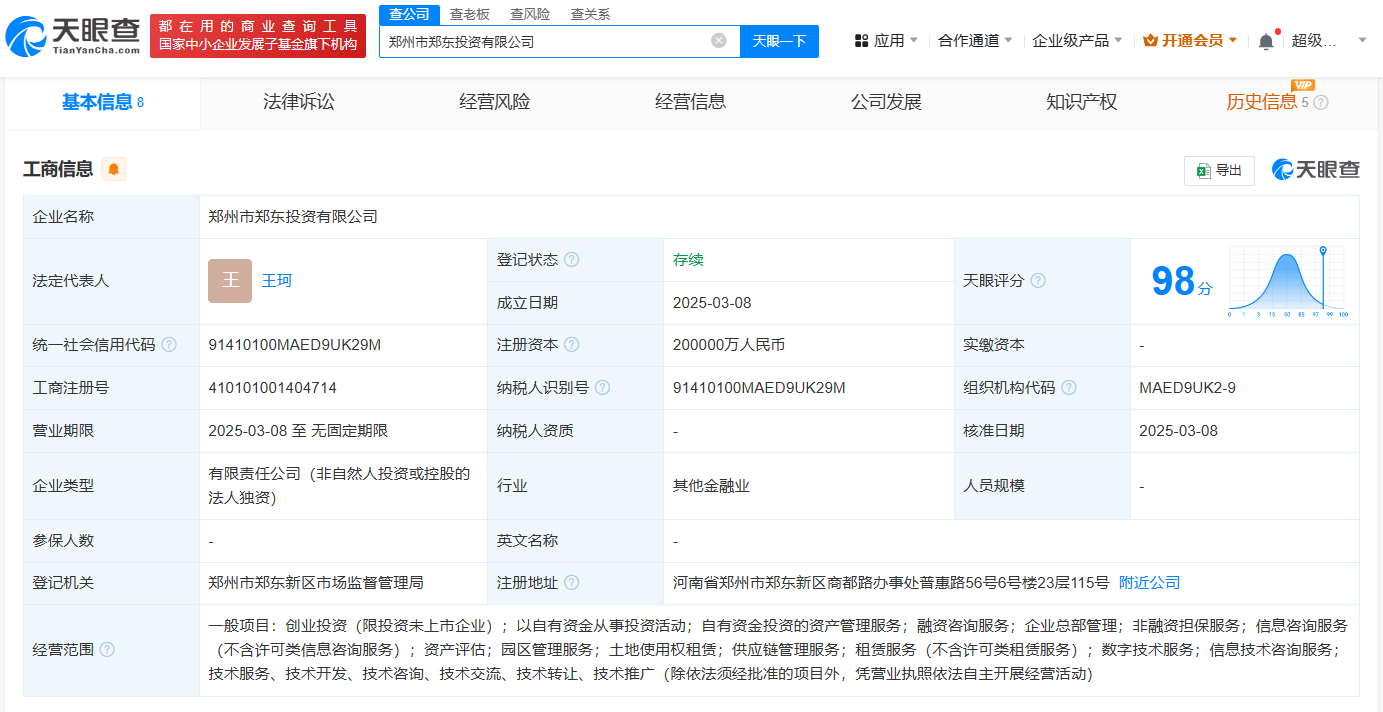
Task: Click help icon beside 注册地址
Action: coord(571,583)
